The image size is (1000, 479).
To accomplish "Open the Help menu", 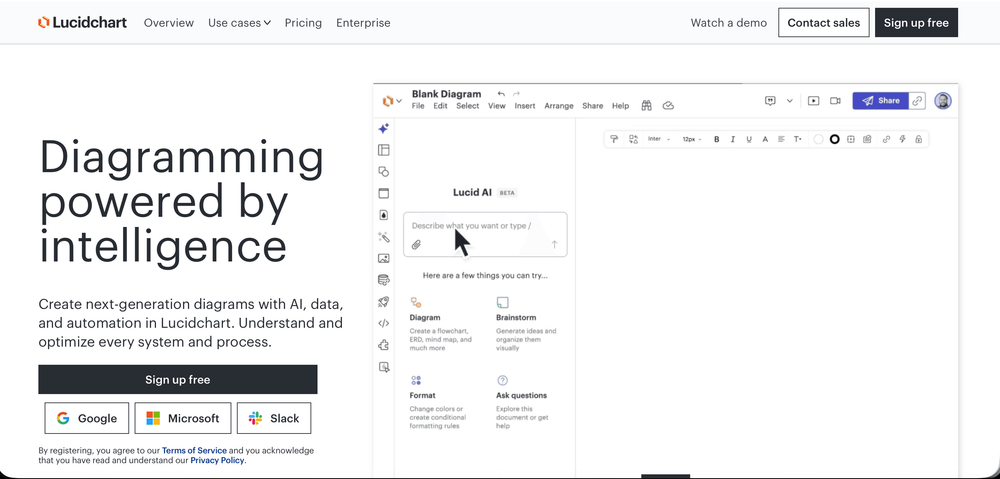I will click(x=621, y=106).
